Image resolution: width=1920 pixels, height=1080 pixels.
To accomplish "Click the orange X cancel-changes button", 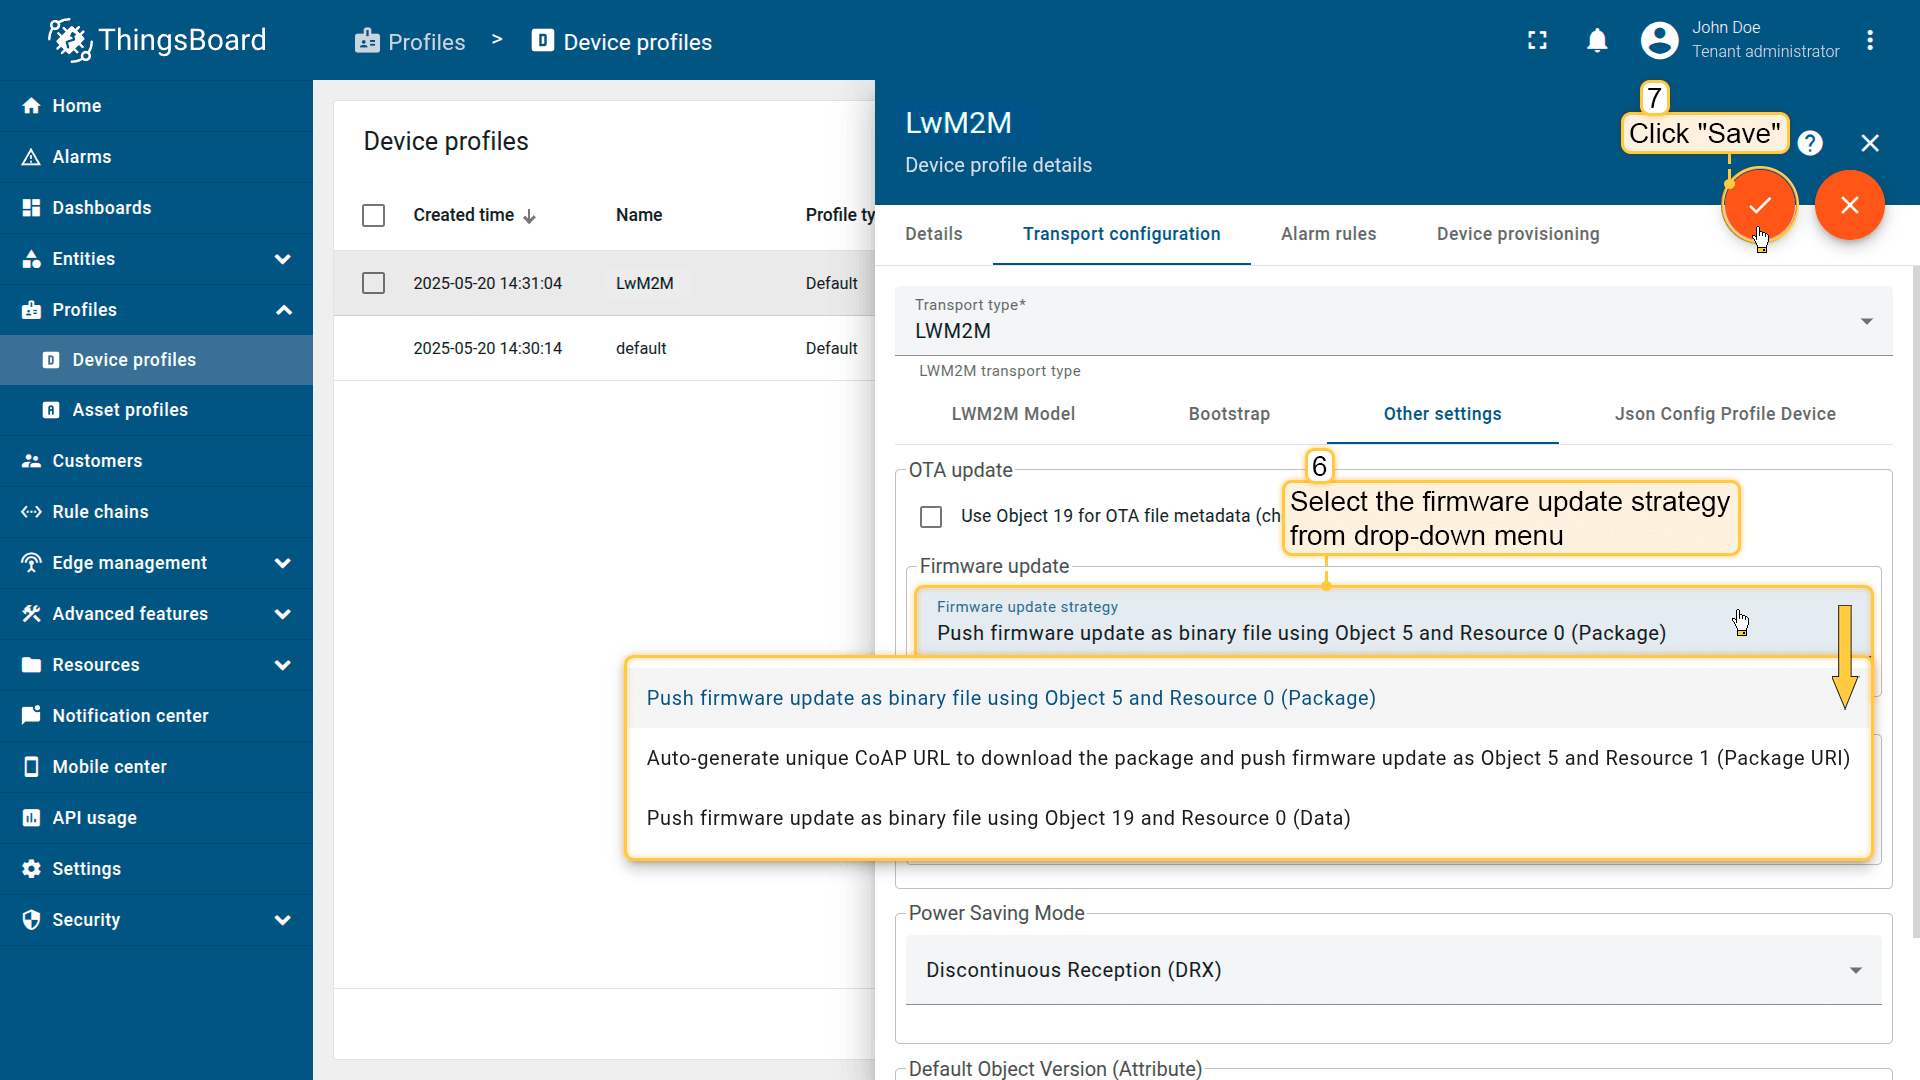I will pyautogui.click(x=1849, y=205).
